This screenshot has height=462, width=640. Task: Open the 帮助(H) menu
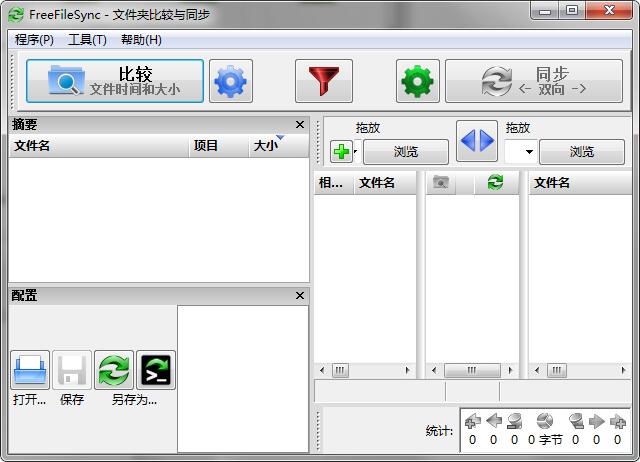(141, 40)
